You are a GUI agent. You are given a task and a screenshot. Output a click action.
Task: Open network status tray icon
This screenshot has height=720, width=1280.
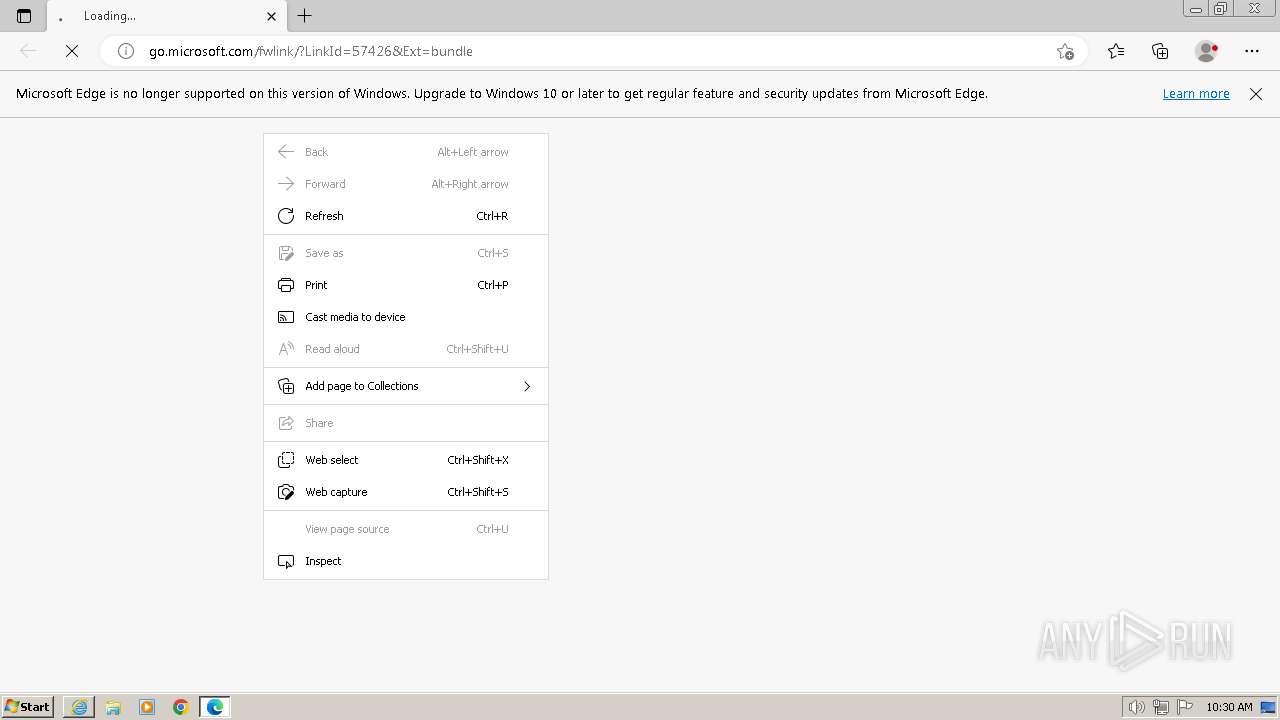coord(1161,707)
